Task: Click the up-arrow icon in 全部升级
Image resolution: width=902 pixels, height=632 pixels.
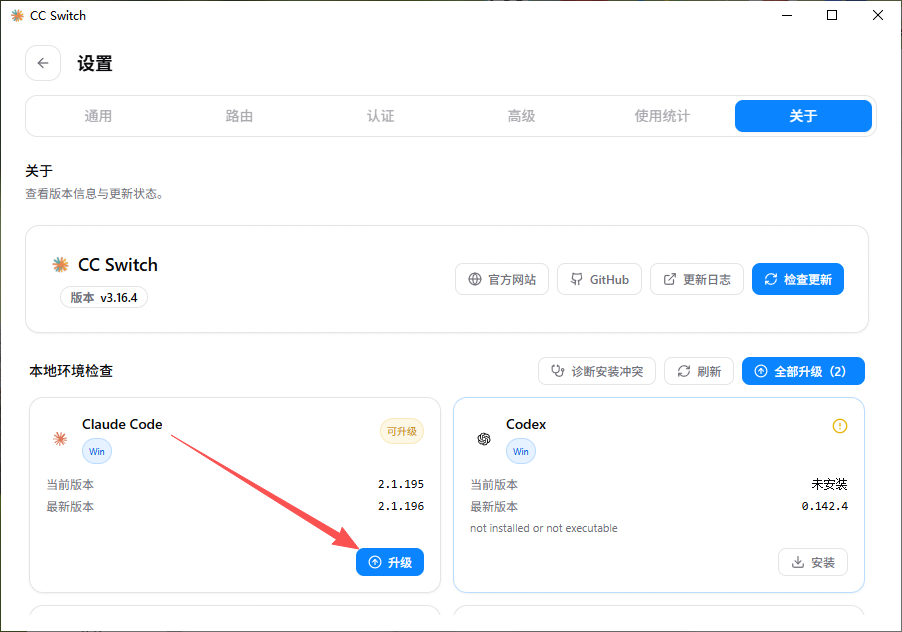Action: pos(761,371)
